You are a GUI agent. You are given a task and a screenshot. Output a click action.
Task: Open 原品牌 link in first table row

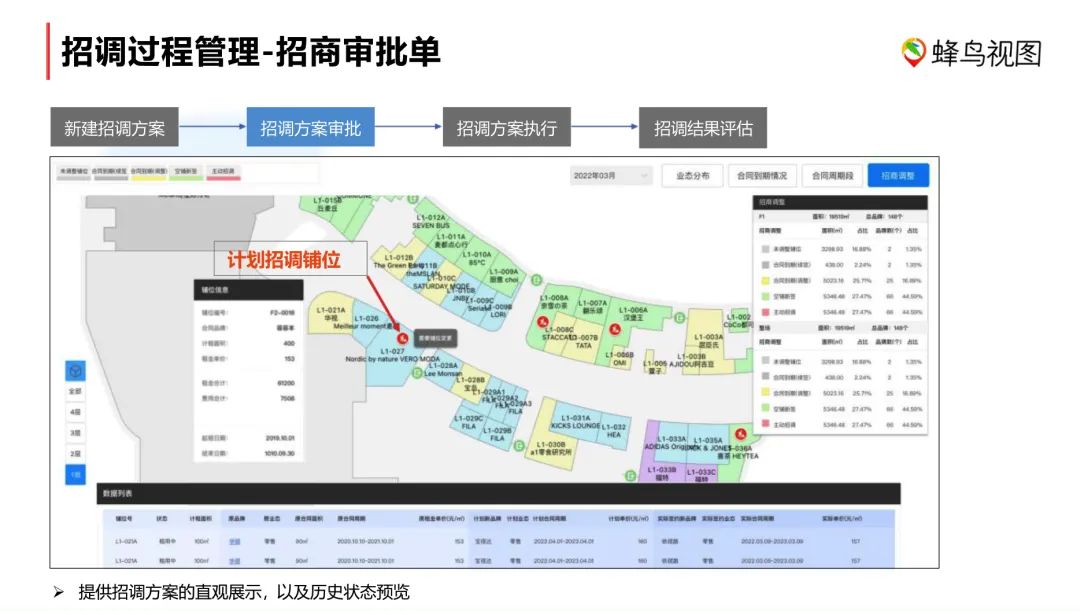[234, 542]
